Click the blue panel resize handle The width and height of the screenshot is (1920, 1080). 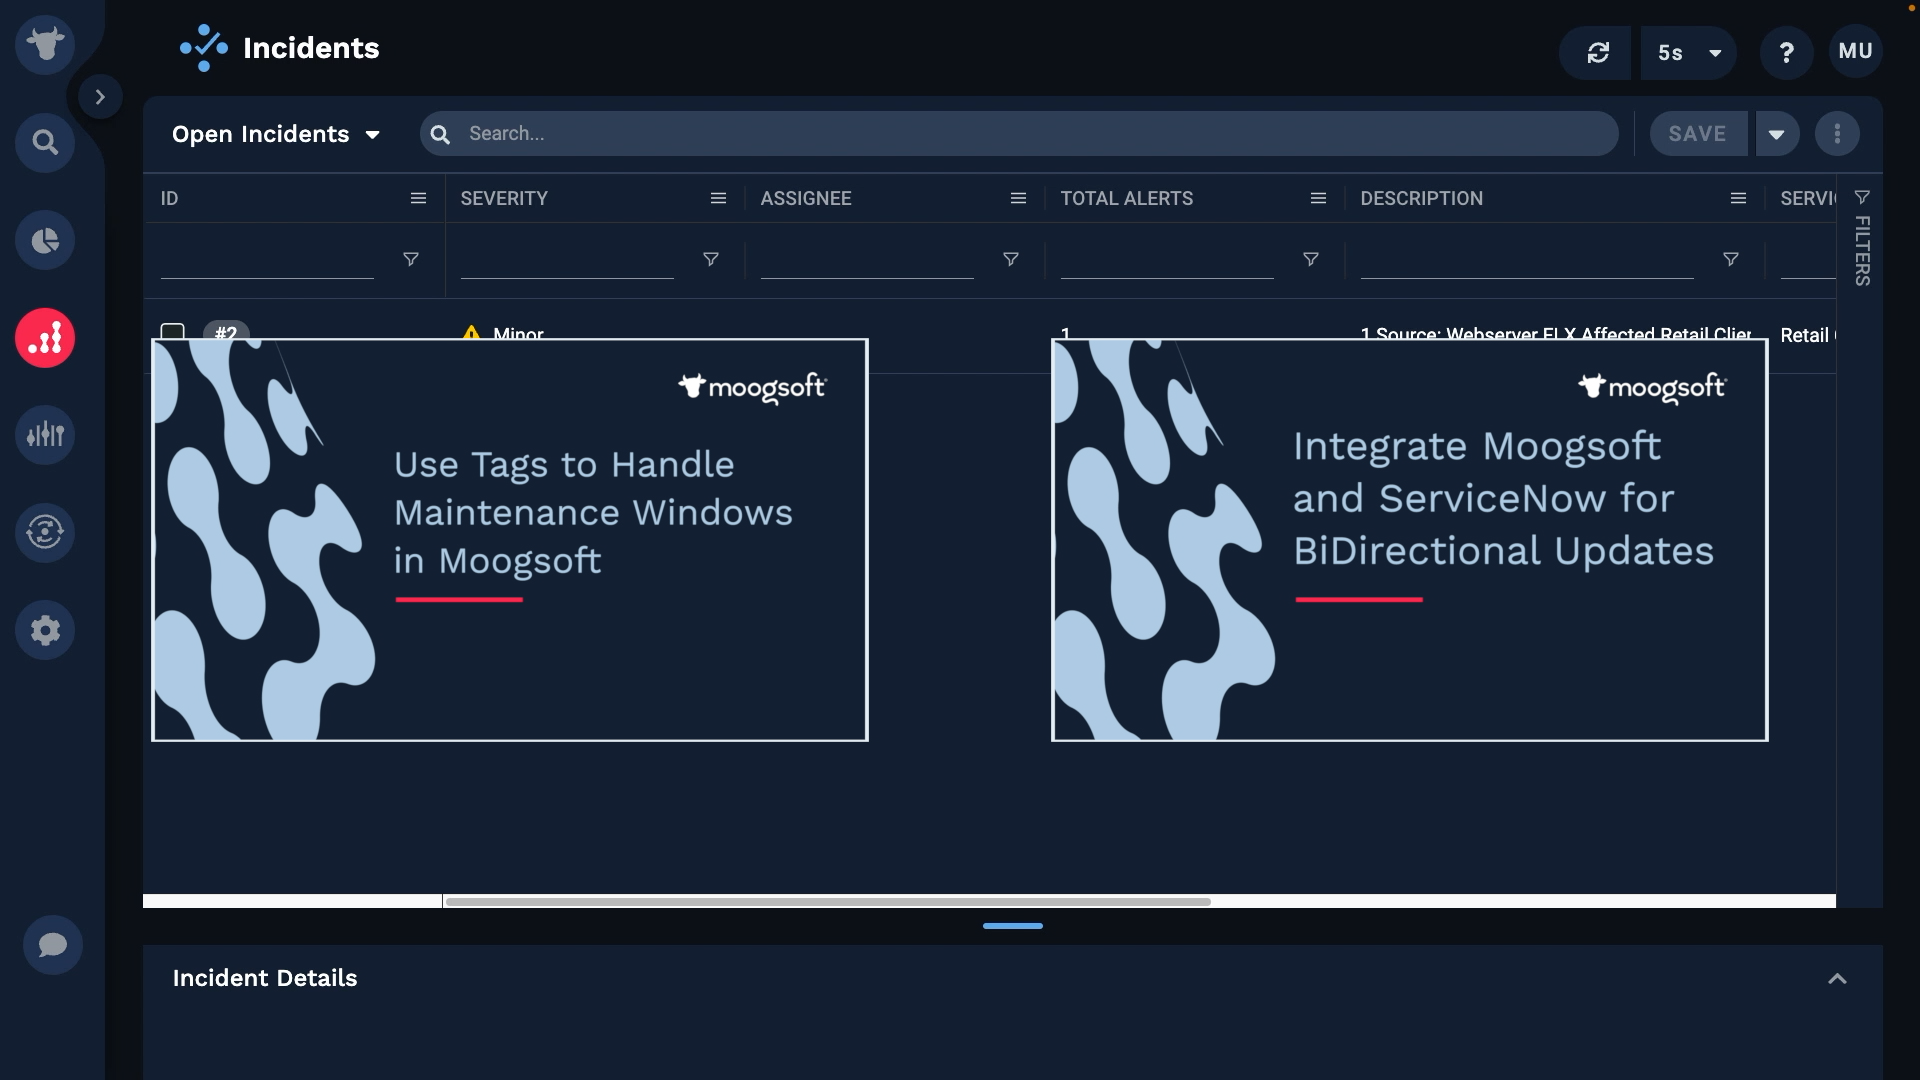point(1012,926)
